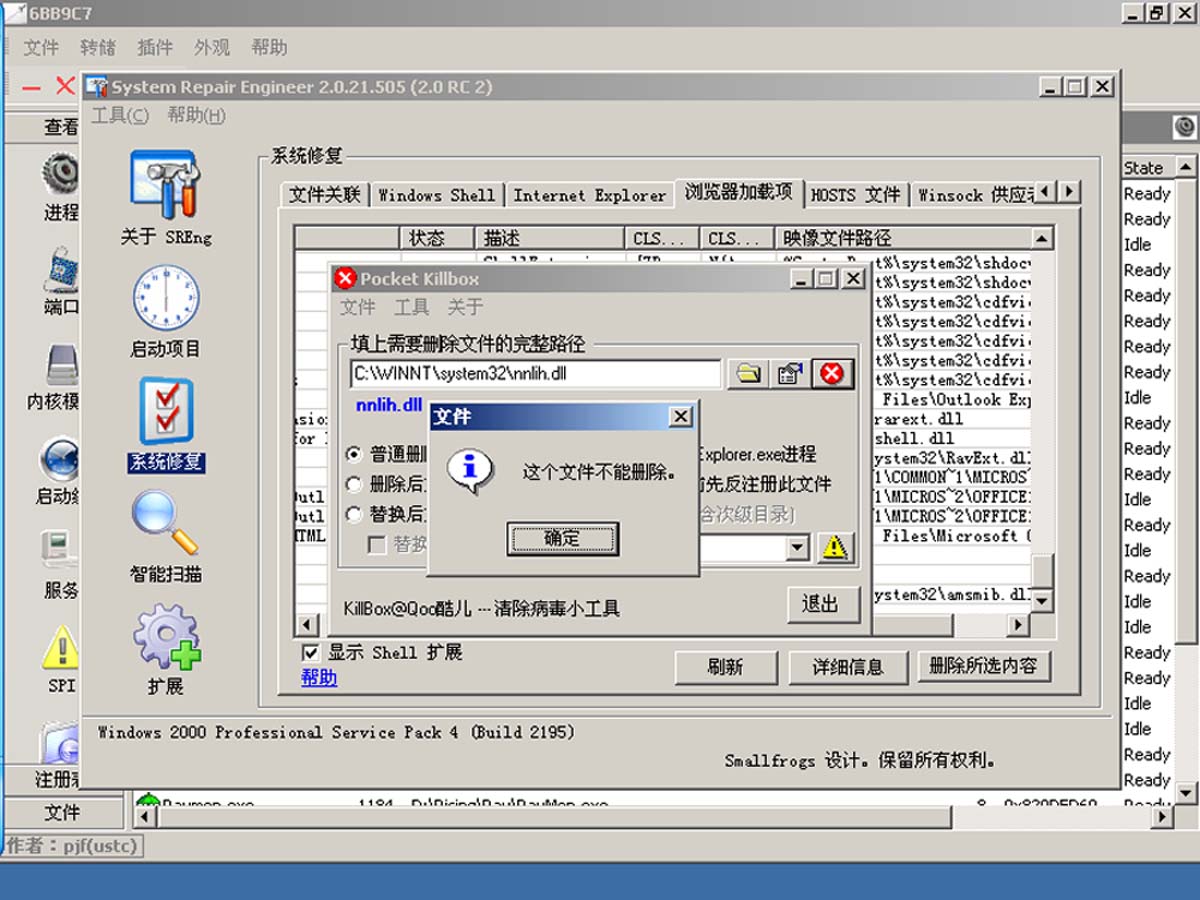Viewport: 1200px width, 900px height.
Task: Click the 详细信息 button
Action: tap(848, 666)
